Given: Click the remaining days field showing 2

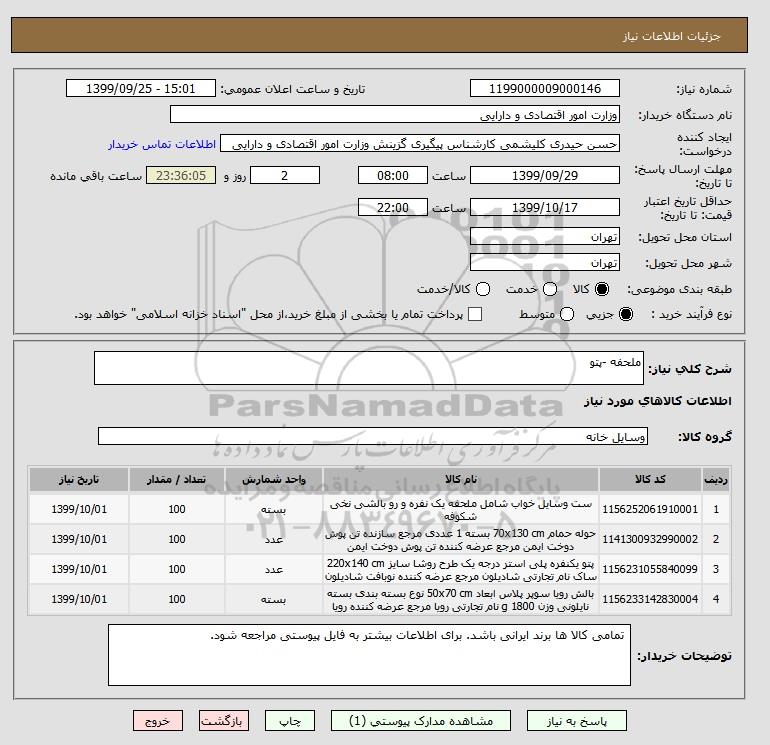Looking at the screenshot, I should 285,175.
